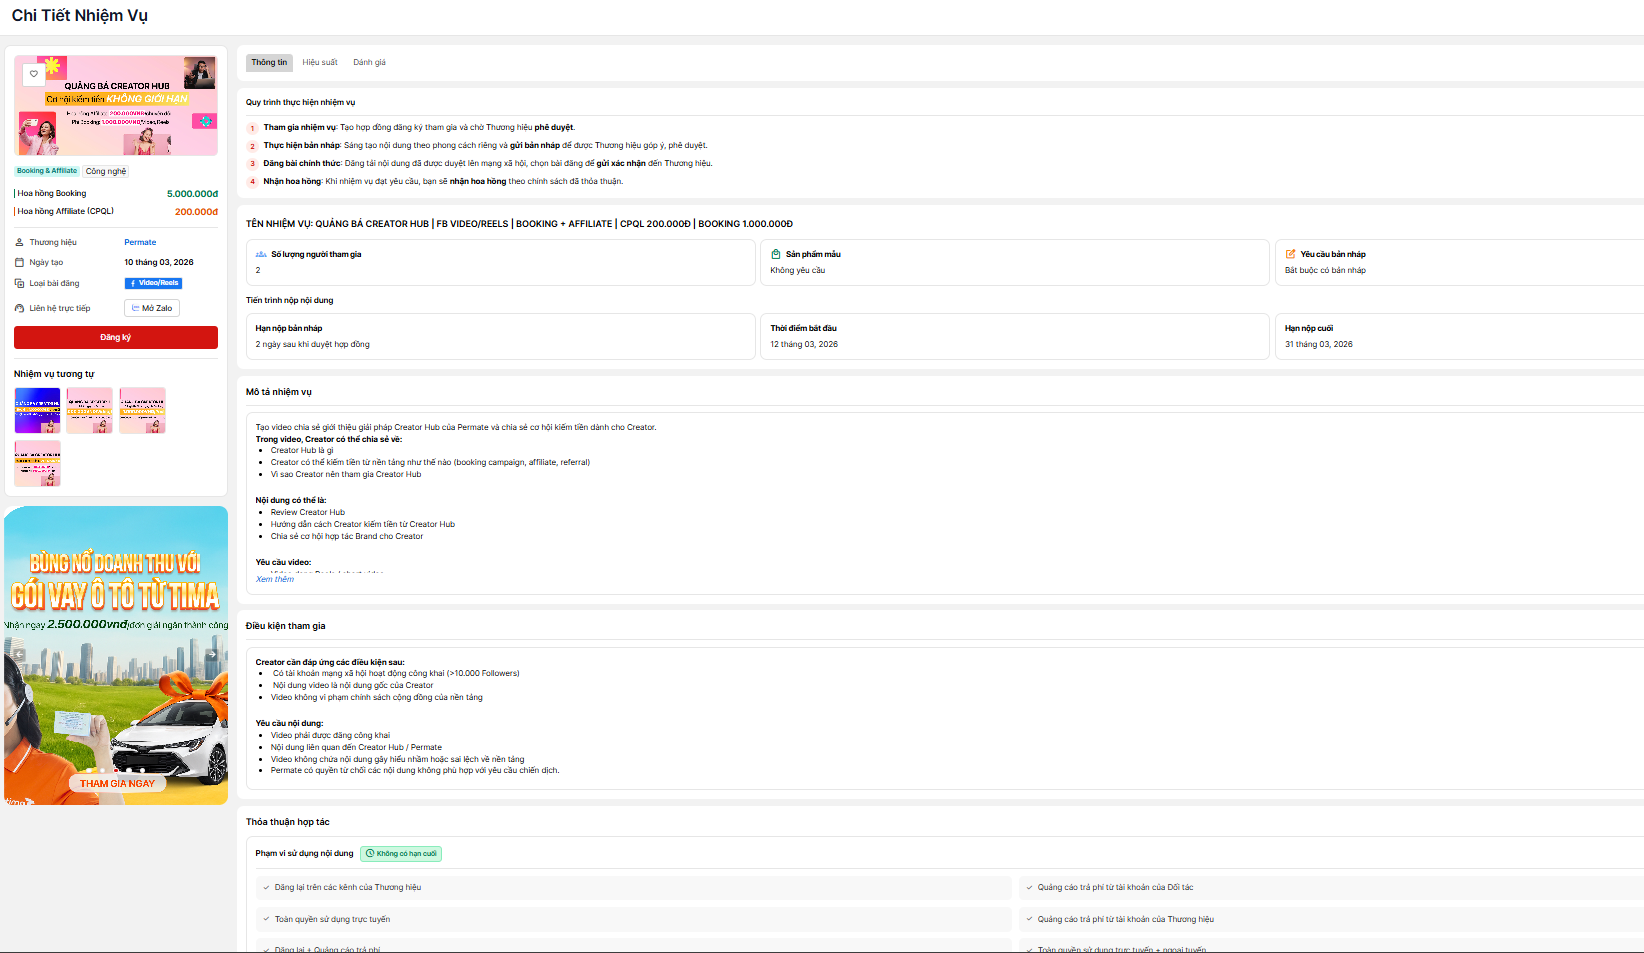
Task: Click the next arrow on Tima ad carousel
Action: 212,655
